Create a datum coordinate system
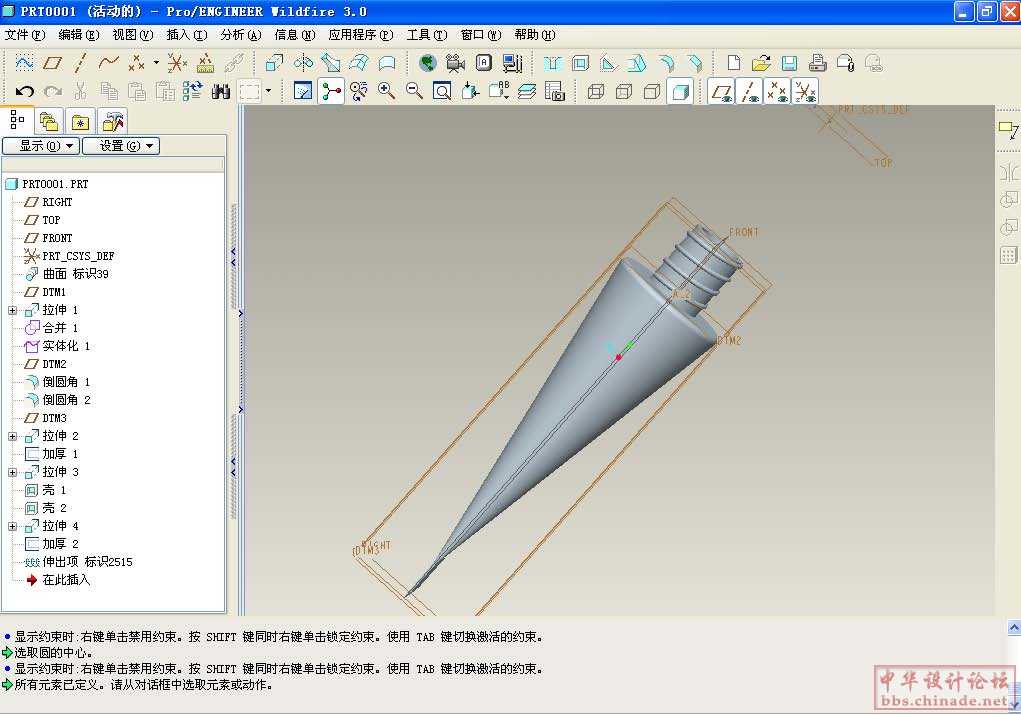The width and height of the screenshot is (1021, 715). (x=177, y=63)
